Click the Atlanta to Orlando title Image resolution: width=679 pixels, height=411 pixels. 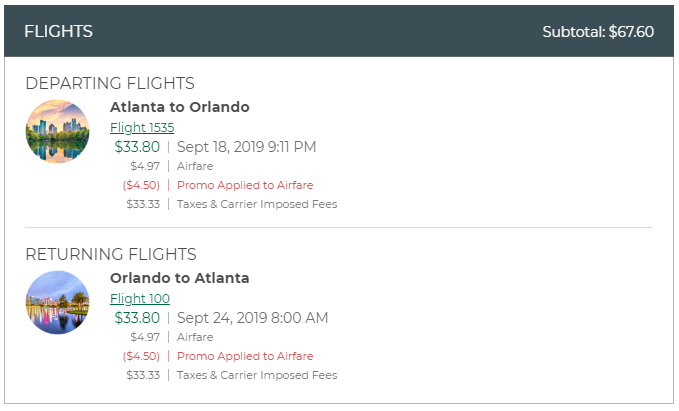click(180, 107)
